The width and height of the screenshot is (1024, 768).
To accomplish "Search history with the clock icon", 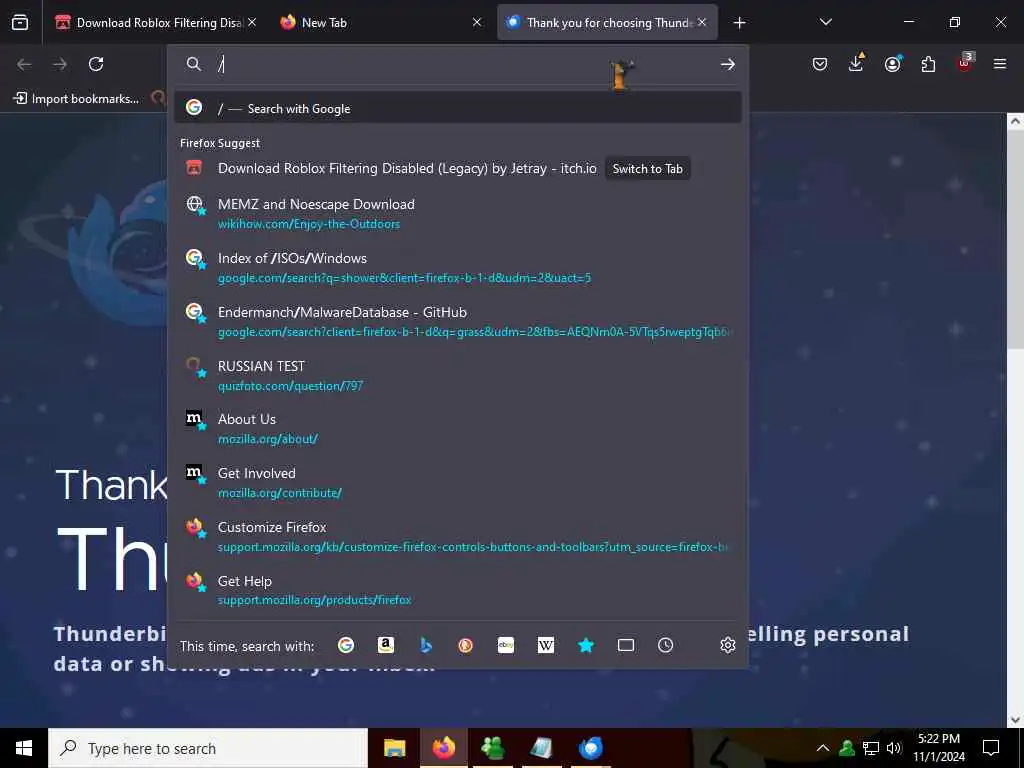I will tap(665, 645).
